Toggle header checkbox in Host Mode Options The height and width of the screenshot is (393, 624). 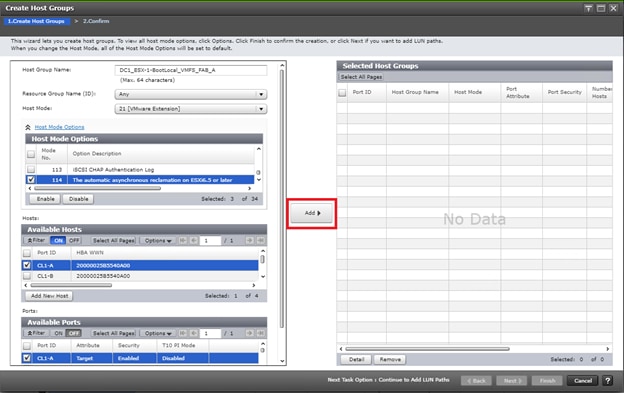31,154
